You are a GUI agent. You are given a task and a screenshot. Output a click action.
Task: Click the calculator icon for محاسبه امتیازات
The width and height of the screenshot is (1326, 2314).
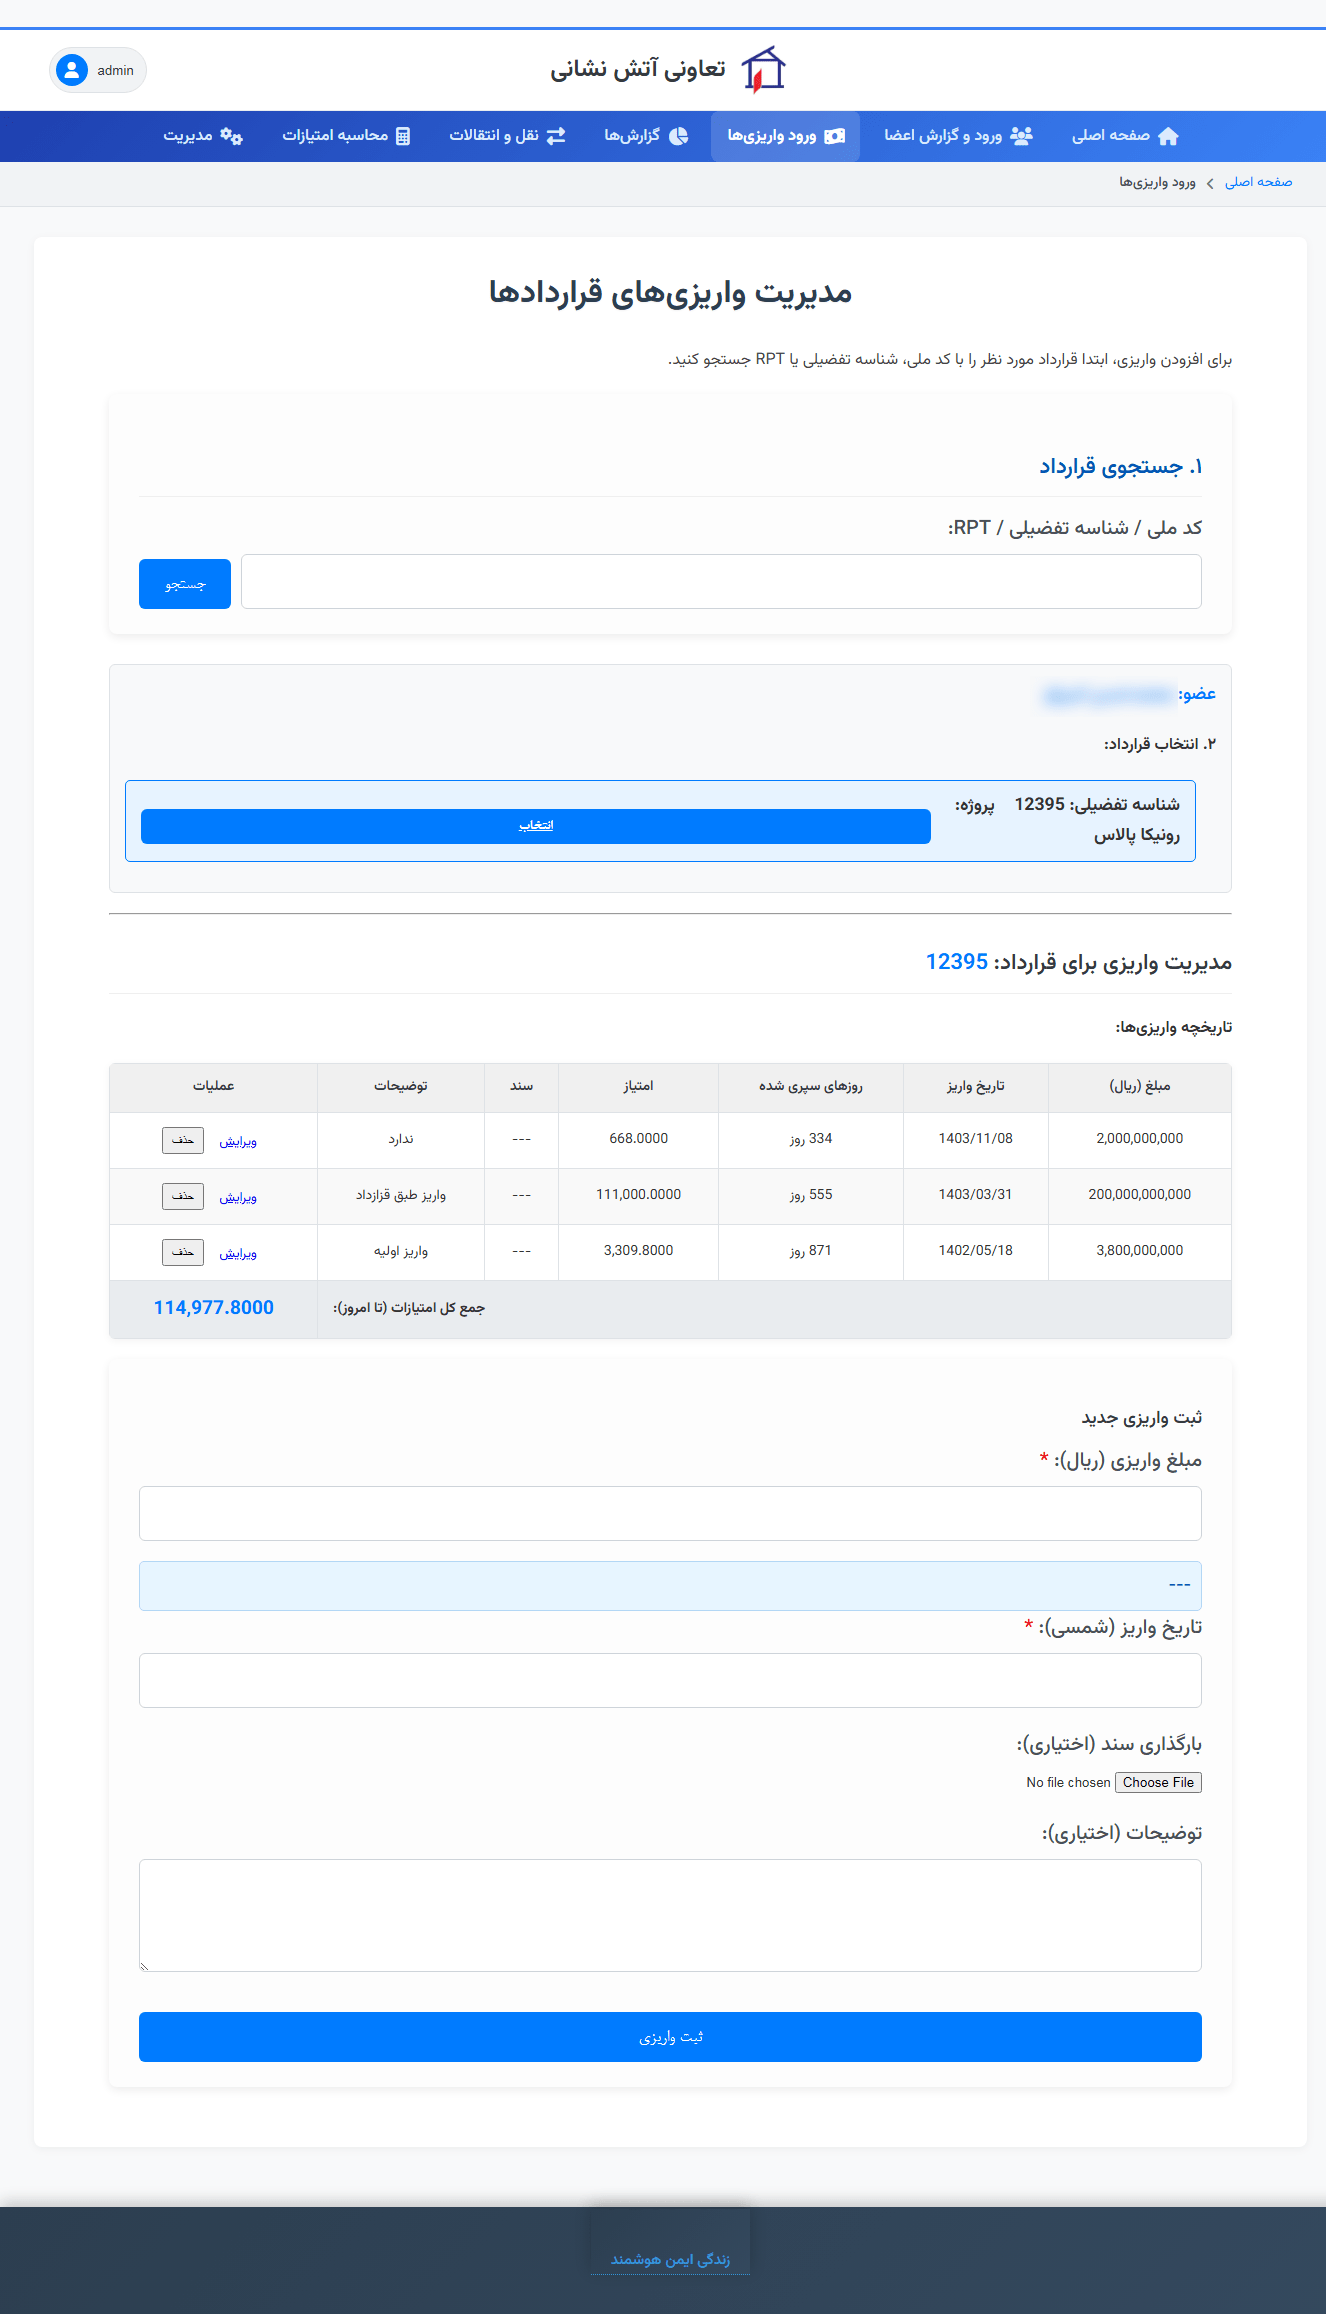coord(403,136)
